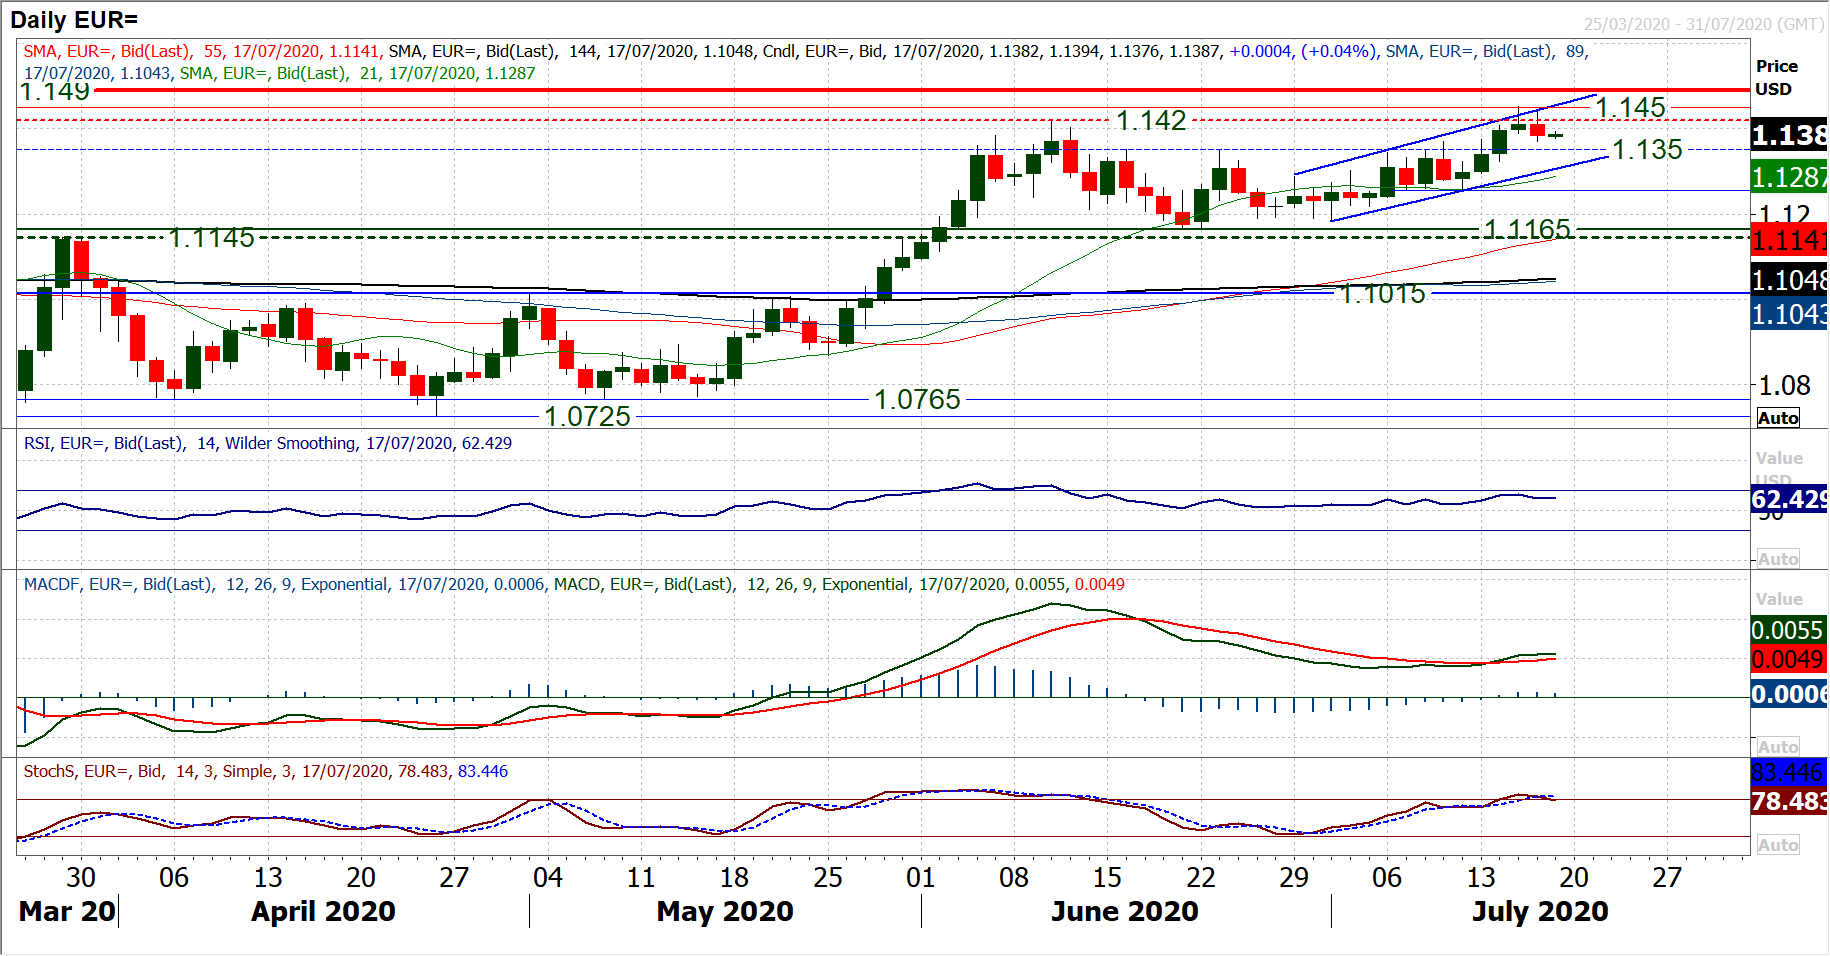1830x956 pixels.
Task: Open the RSI indicator legend text
Action: pos(267,443)
